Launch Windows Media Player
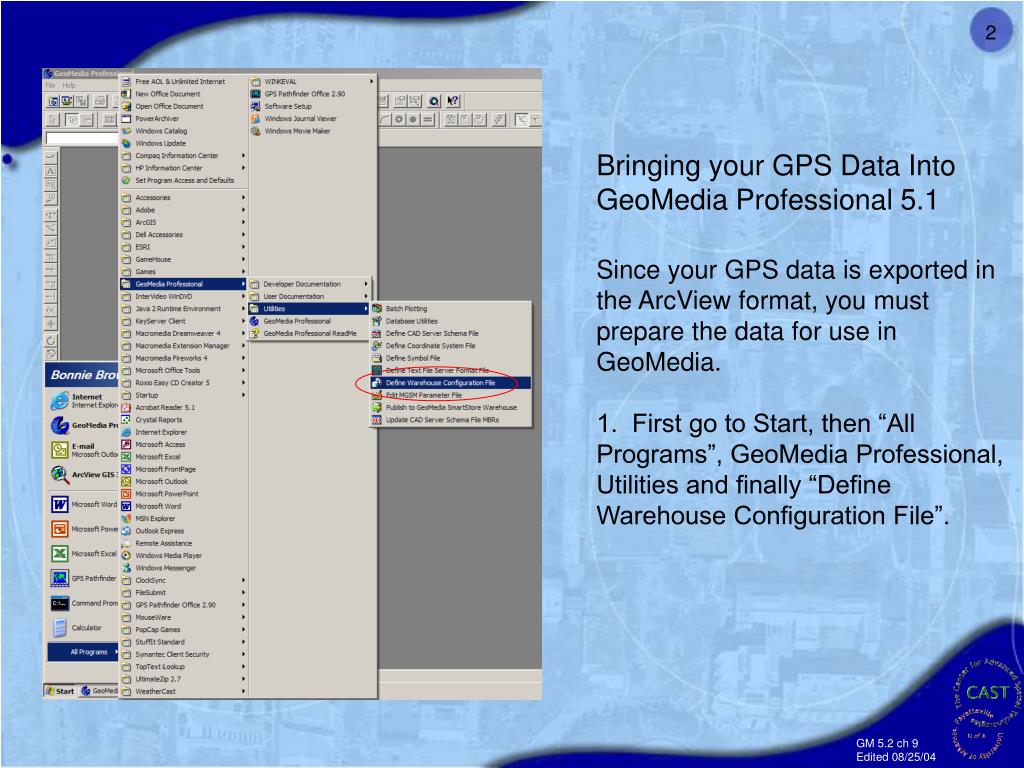Image resolution: width=1024 pixels, height=768 pixels. pos(184,556)
